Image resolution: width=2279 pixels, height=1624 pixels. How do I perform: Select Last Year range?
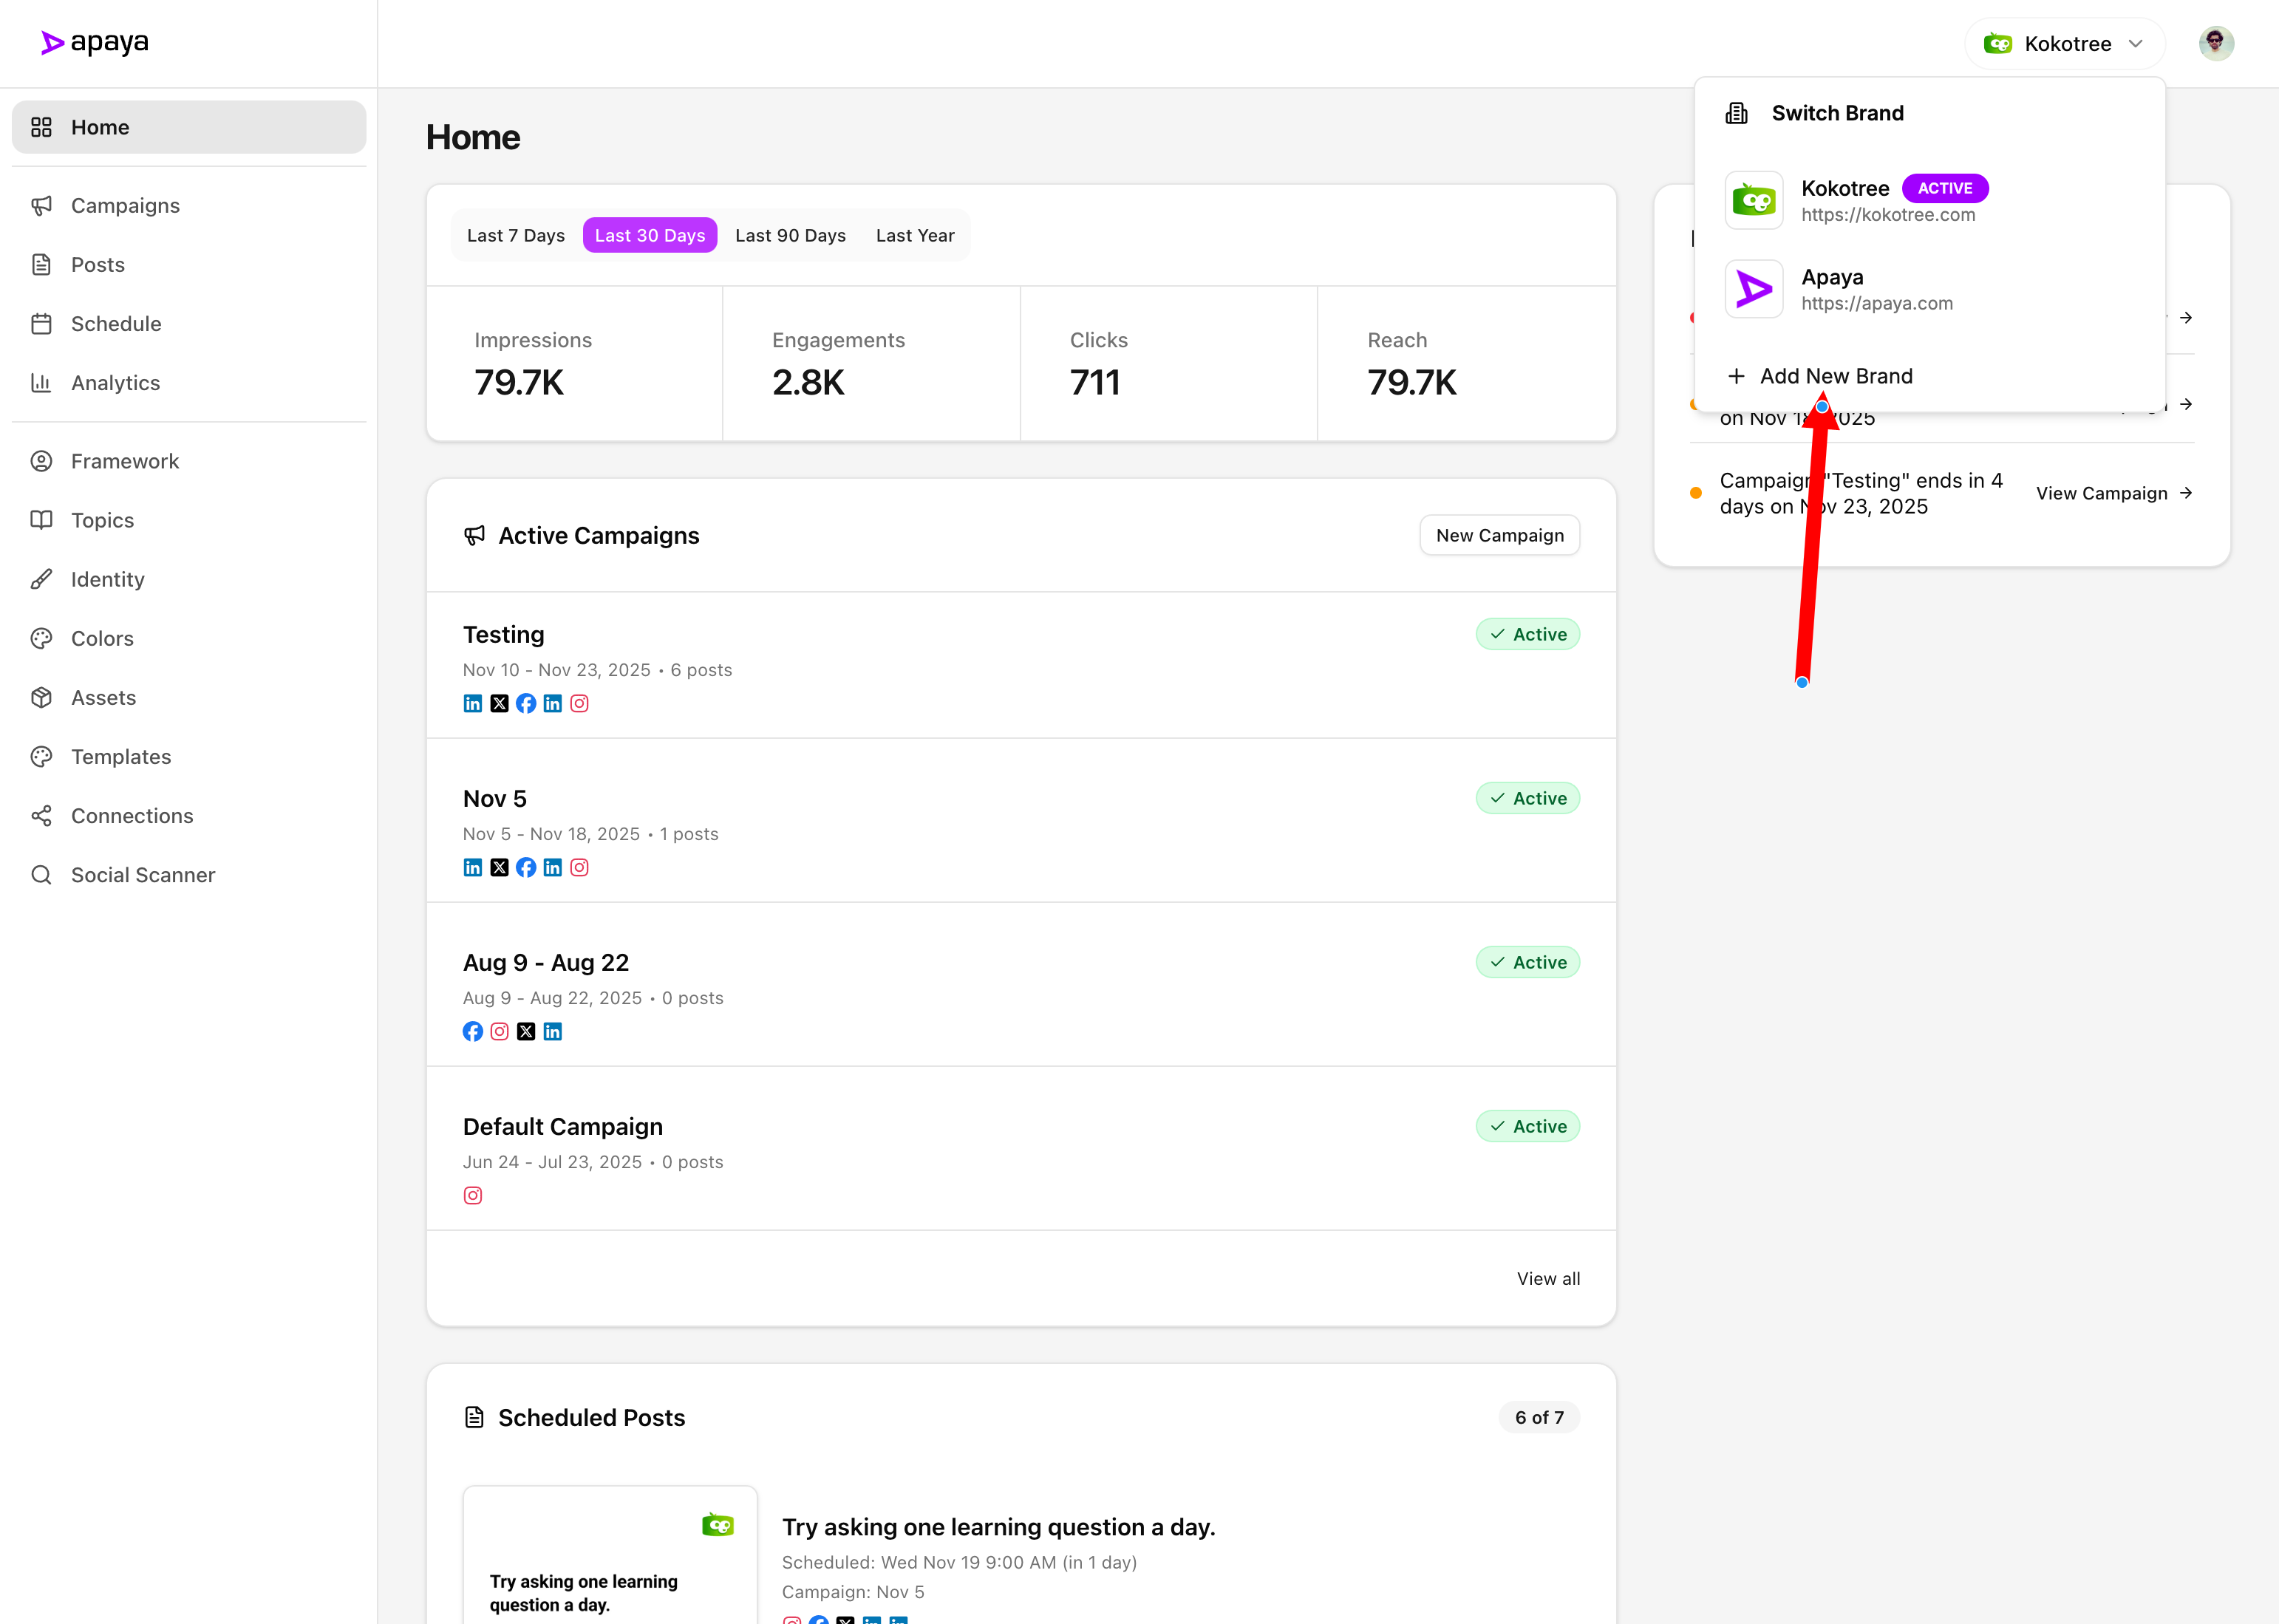[x=914, y=236]
